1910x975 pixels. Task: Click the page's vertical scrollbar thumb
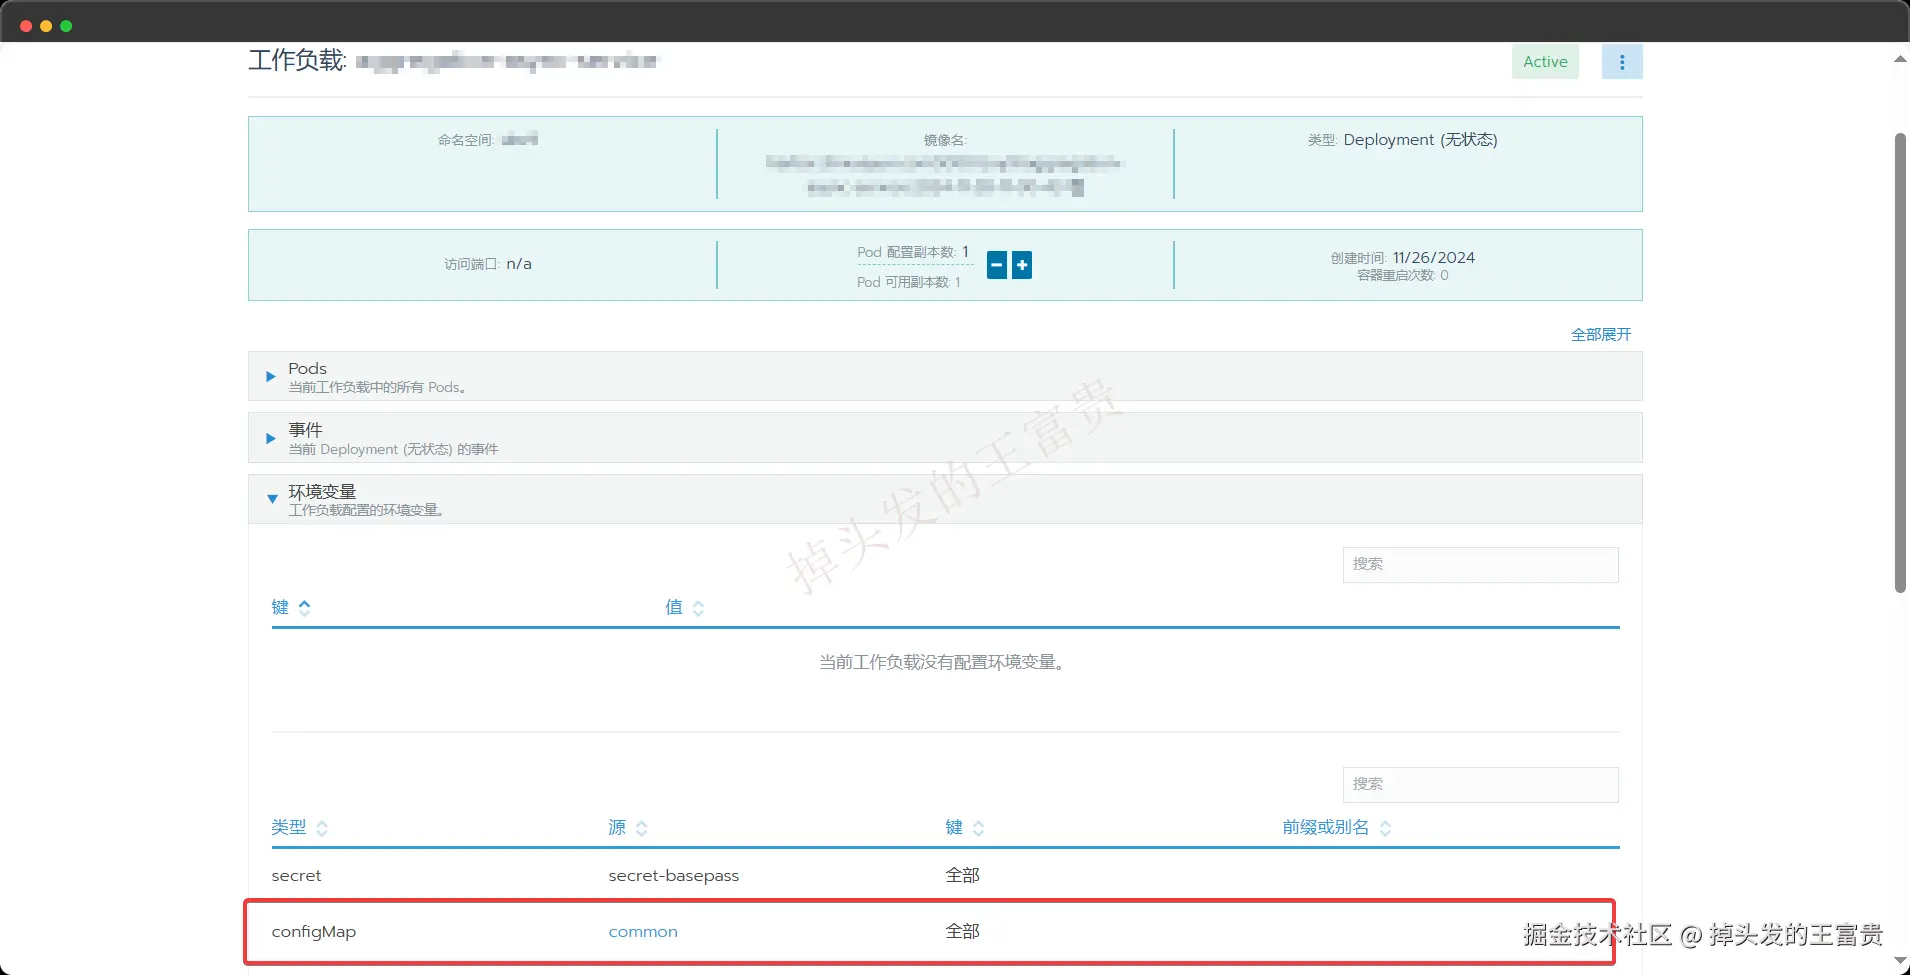tap(1900, 362)
